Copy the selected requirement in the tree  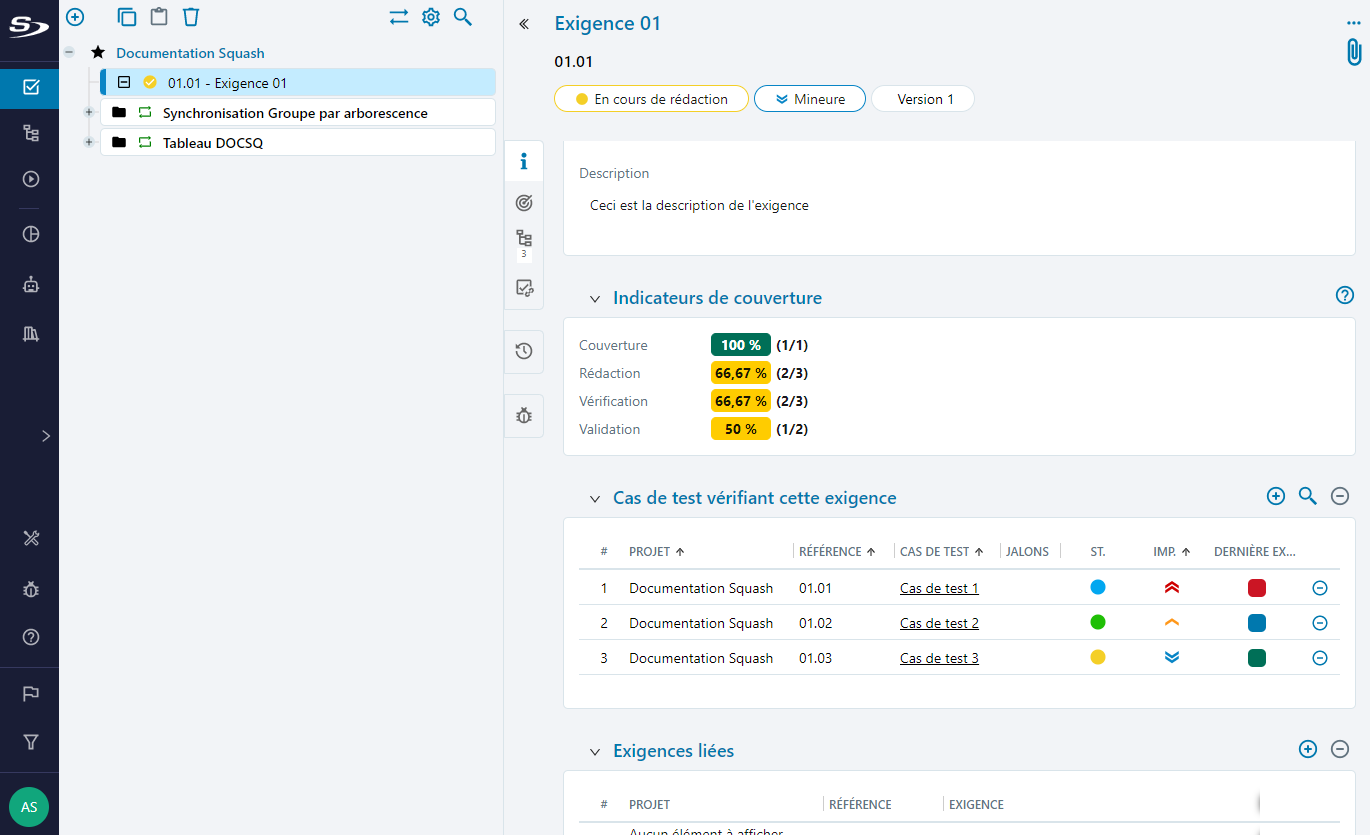(x=127, y=16)
